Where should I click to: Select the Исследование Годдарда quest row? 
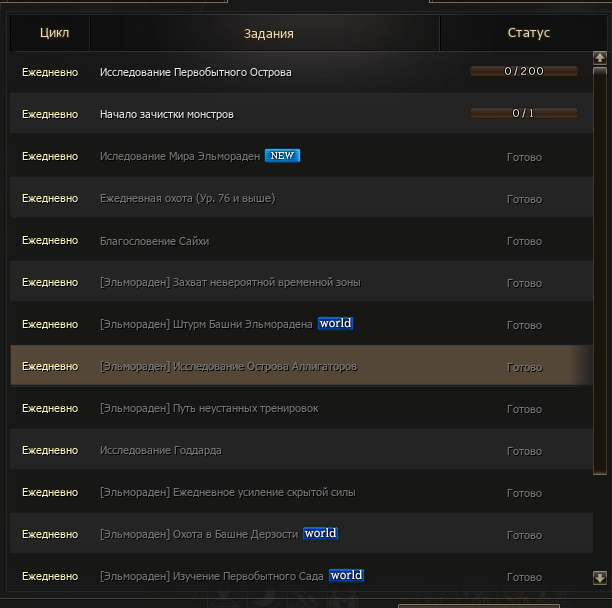click(161, 450)
